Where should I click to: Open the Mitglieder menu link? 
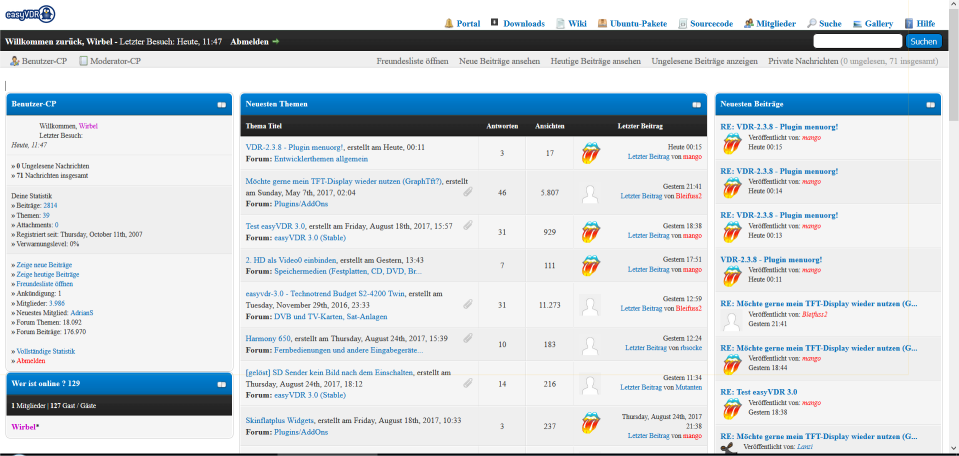pyautogui.click(x=776, y=24)
